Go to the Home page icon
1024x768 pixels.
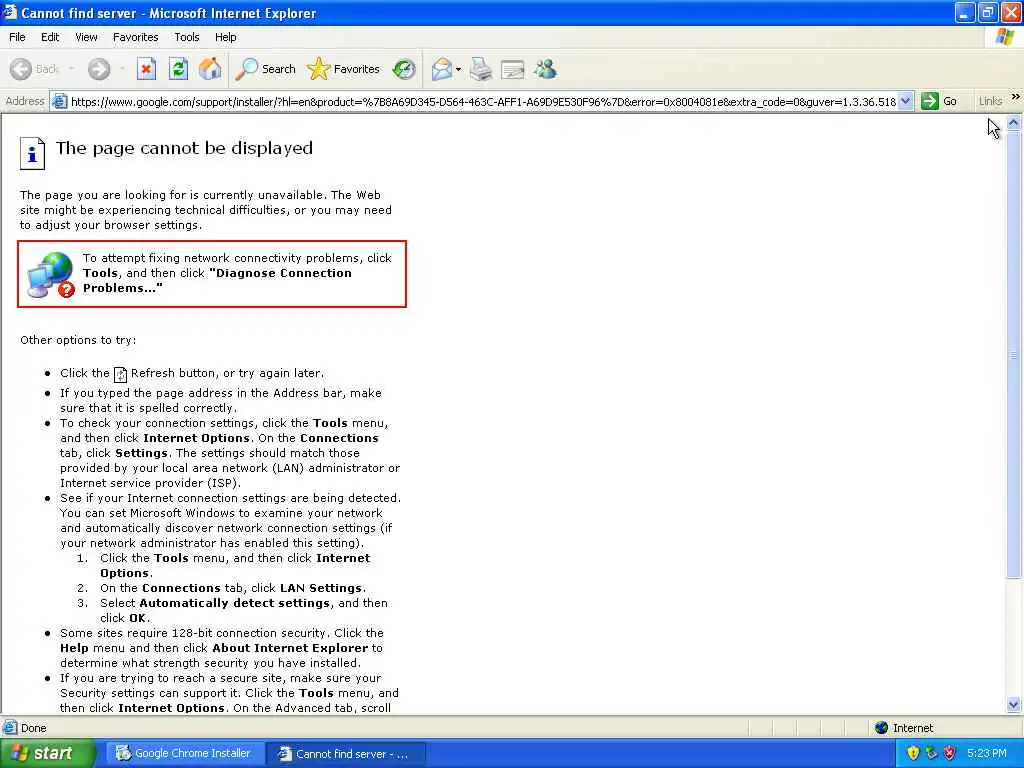[210, 69]
